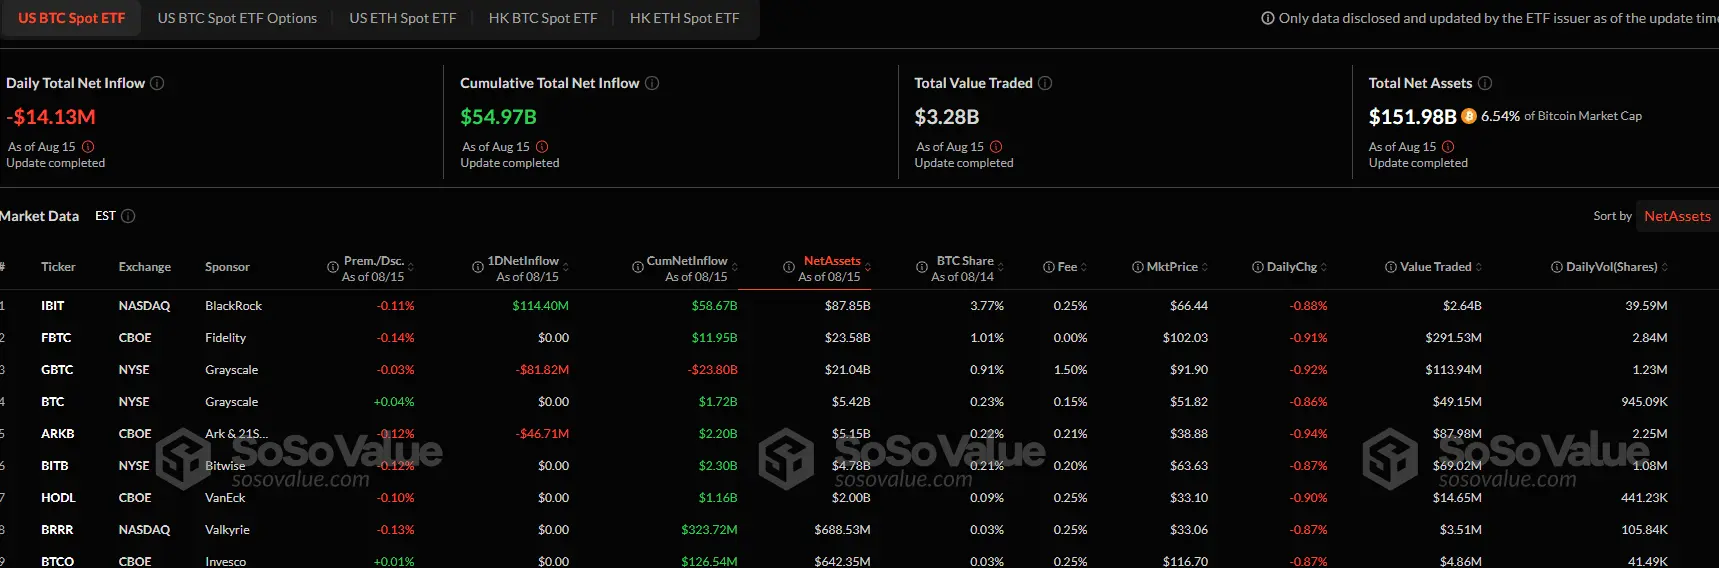Viewport: 1719px width, 568px height.
Task: Sort table by BTC Share arrows
Action: pyautogui.click(x=1001, y=267)
